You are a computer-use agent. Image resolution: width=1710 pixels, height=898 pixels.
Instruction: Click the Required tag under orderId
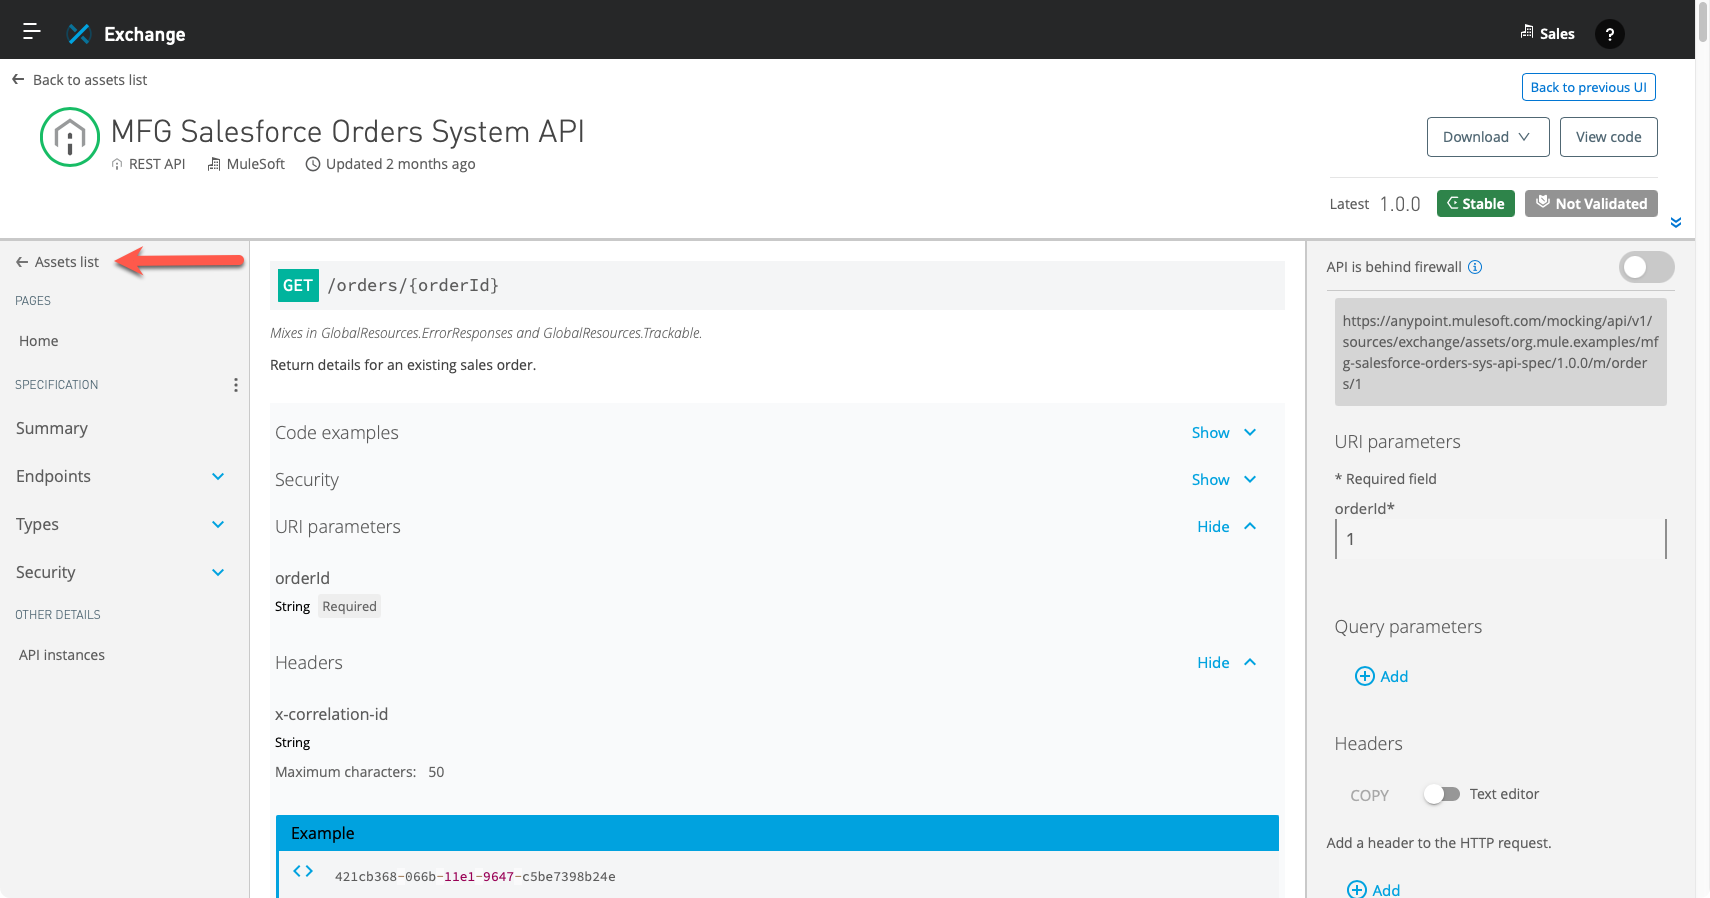(349, 606)
